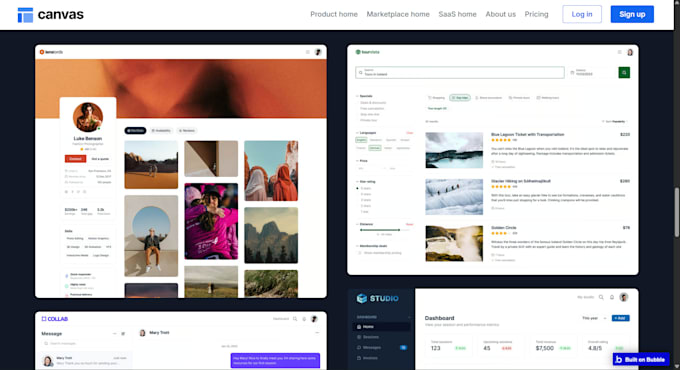Click the calendar date field beside search
Image resolution: width=680 pixels, height=370 pixels.
[x=592, y=72]
